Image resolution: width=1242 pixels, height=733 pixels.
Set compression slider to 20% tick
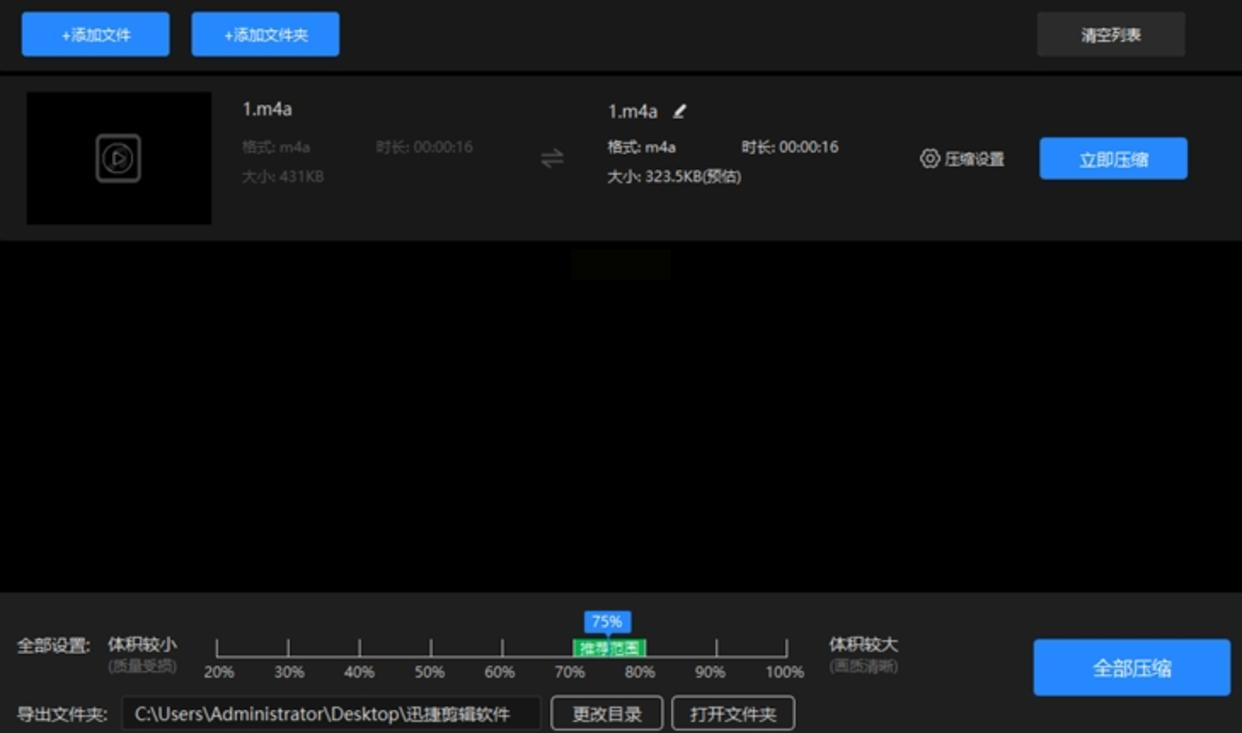tap(217, 649)
